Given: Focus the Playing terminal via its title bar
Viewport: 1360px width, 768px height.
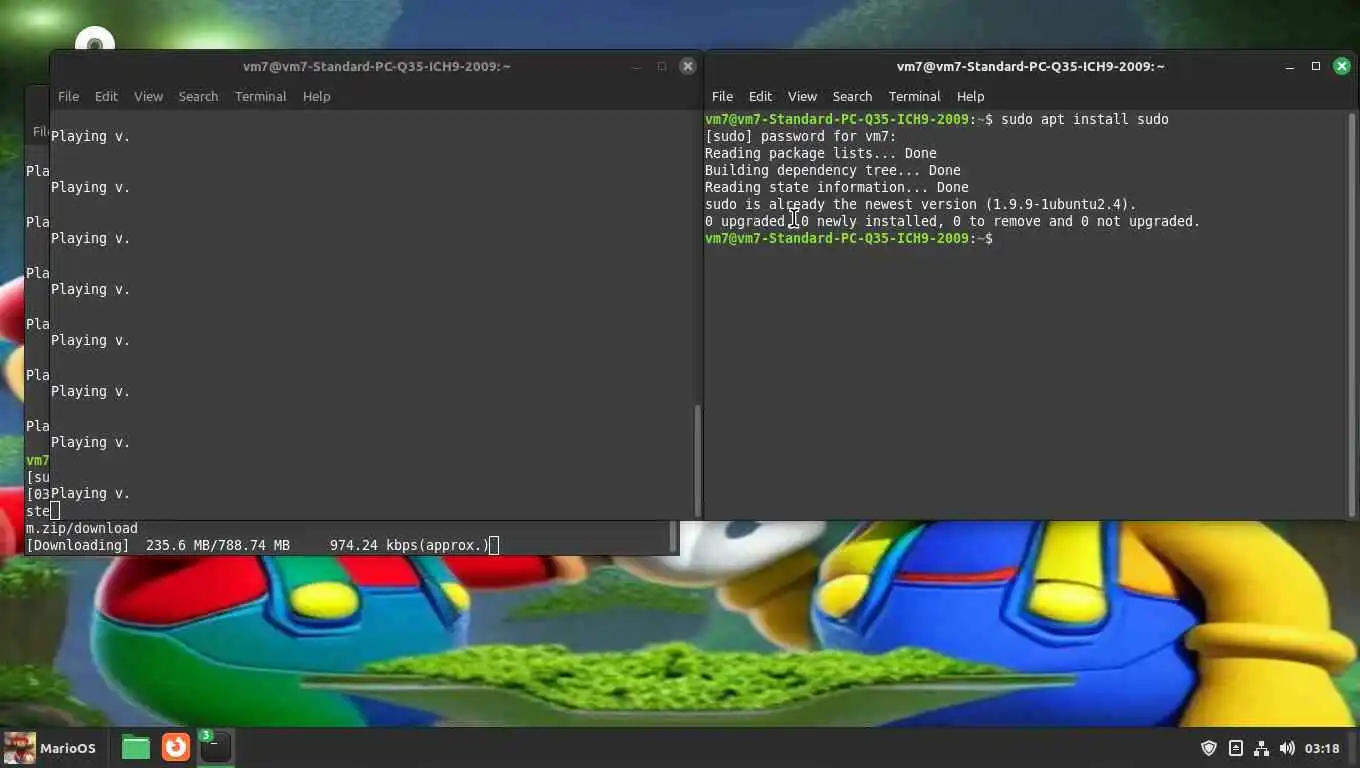Looking at the screenshot, I should click(376, 66).
